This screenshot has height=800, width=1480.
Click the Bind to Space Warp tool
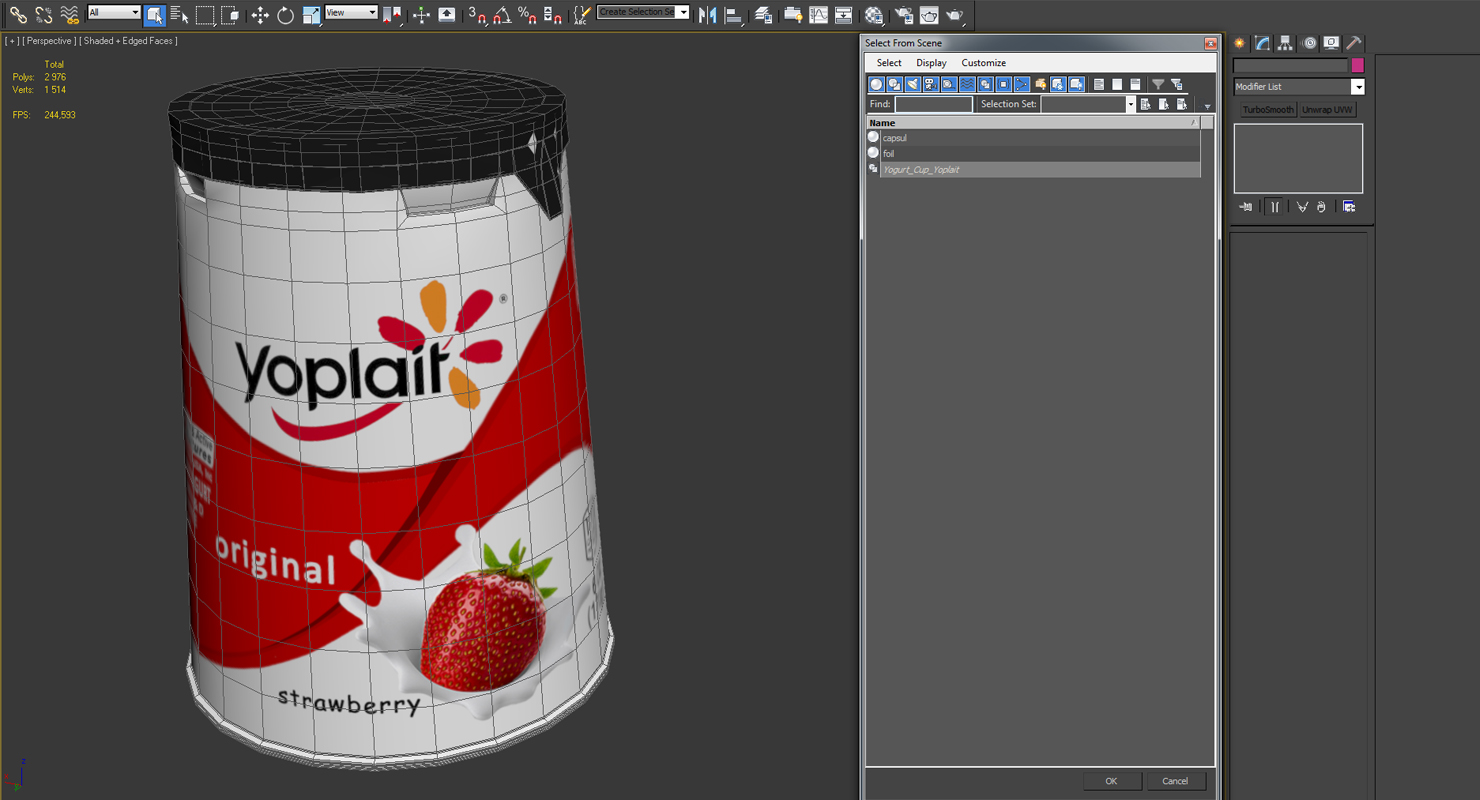coord(69,15)
